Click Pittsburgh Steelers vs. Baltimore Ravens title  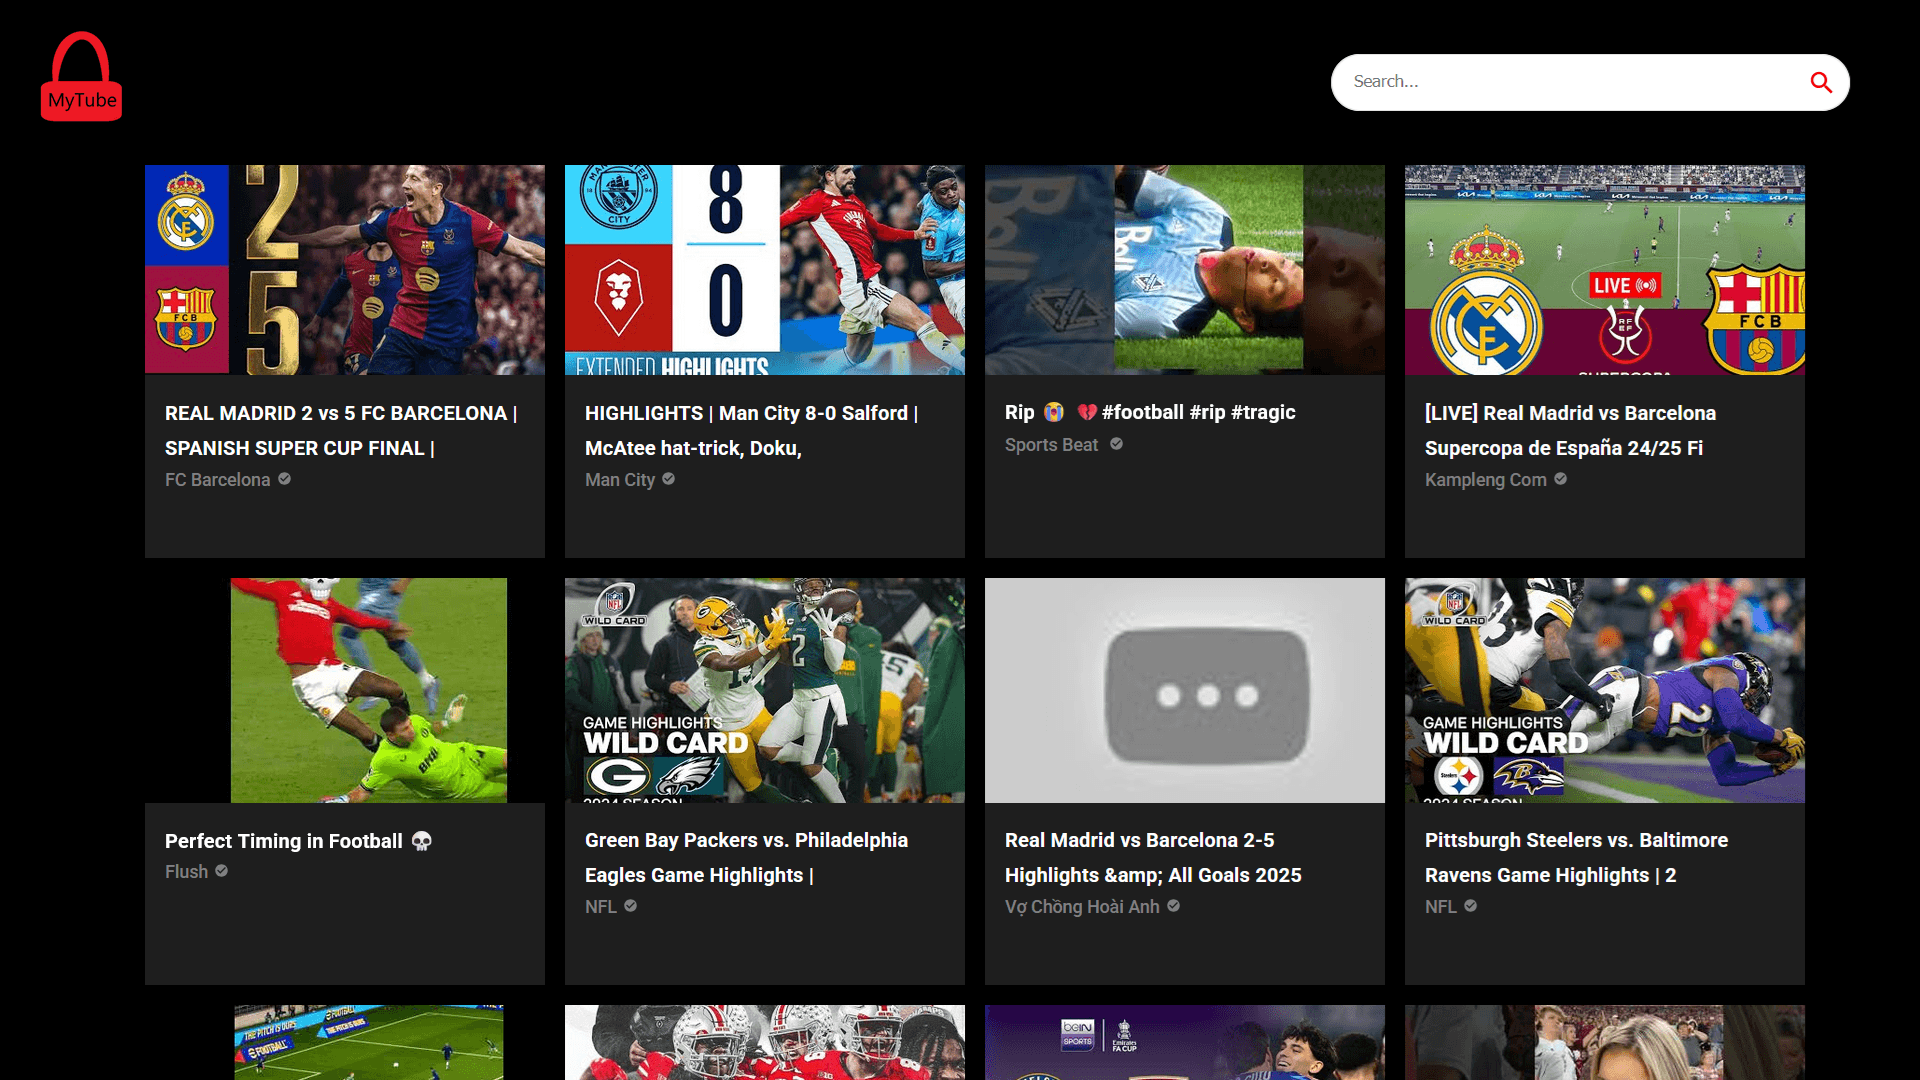coord(1576,857)
